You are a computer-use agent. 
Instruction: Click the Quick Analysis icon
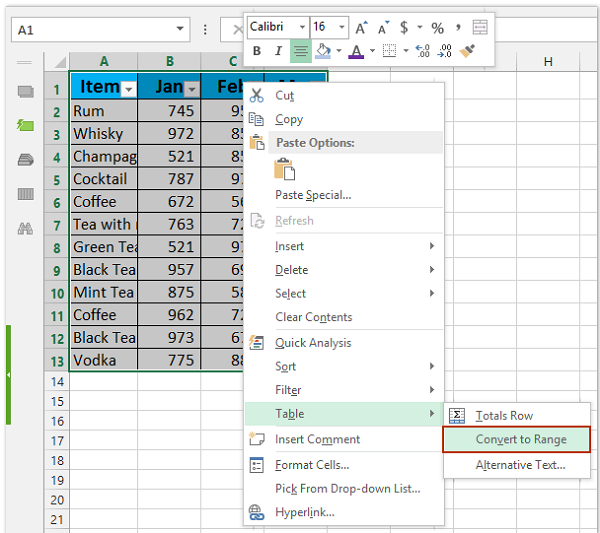(256, 342)
